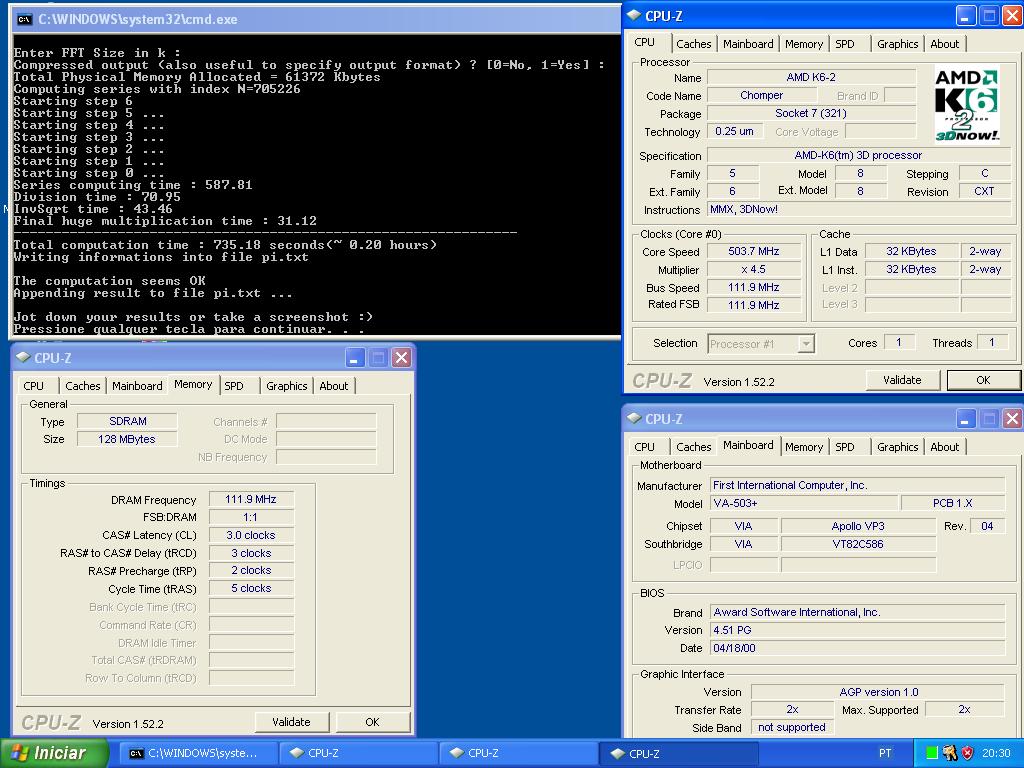The width and height of the screenshot is (1024, 768).
Task: Click Validate in Memory window
Action: click(291, 722)
